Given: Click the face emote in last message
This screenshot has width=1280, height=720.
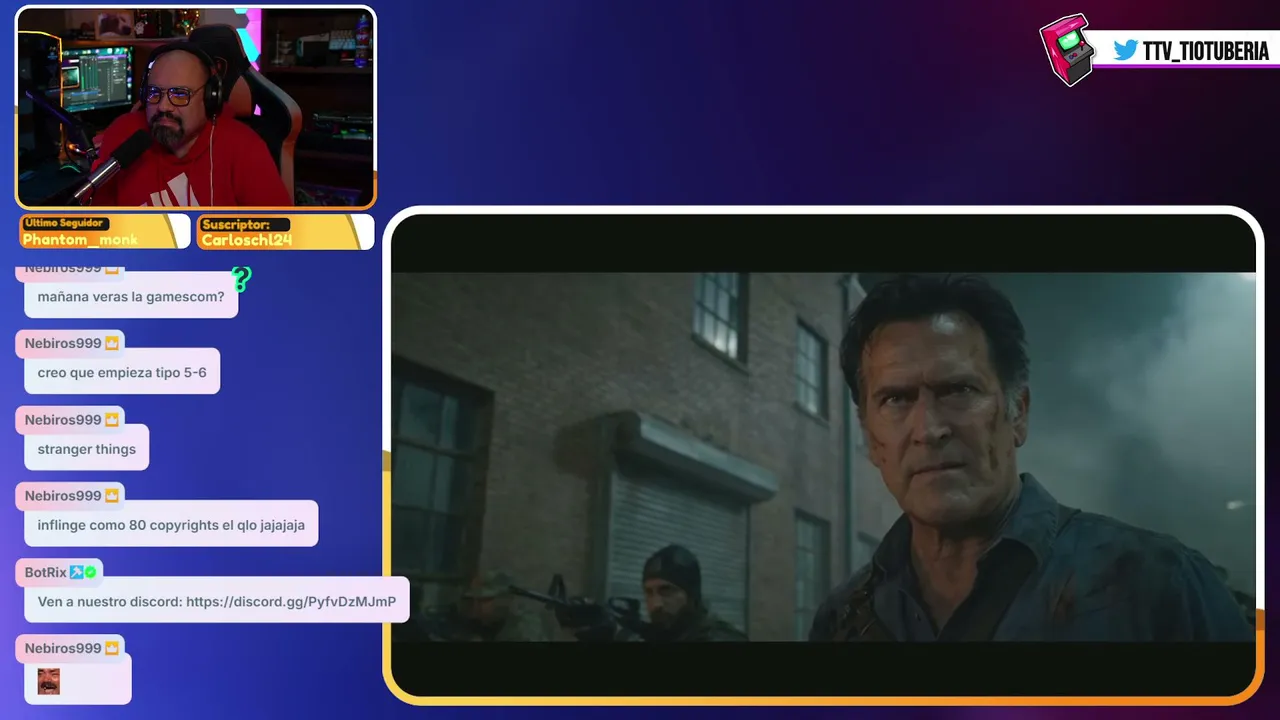Looking at the screenshot, I should [49, 682].
